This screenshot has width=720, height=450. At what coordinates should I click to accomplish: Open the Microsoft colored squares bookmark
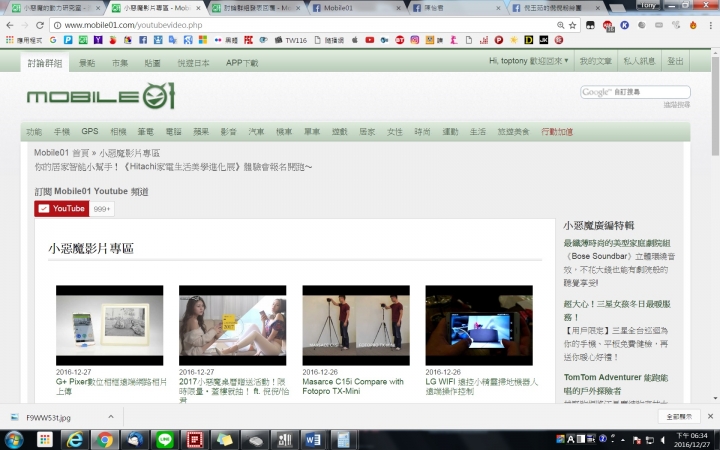pos(203,40)
